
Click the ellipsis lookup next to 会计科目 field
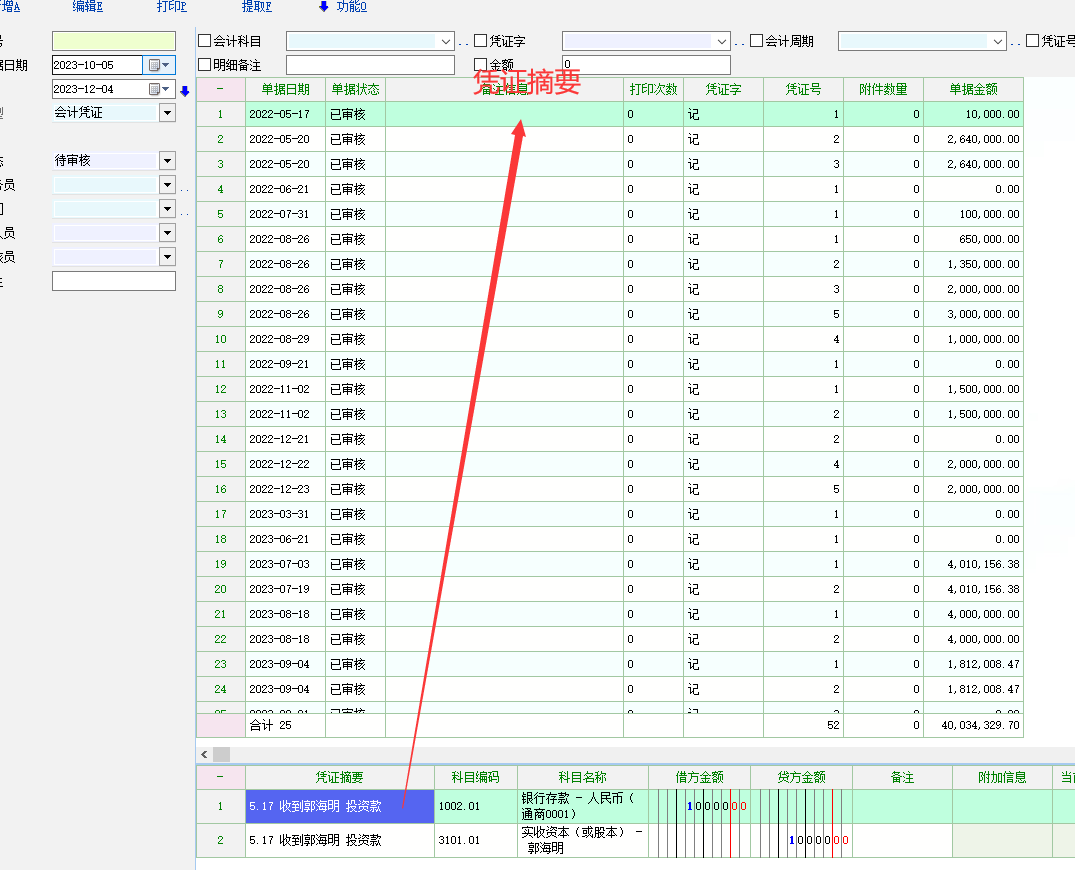463,42
